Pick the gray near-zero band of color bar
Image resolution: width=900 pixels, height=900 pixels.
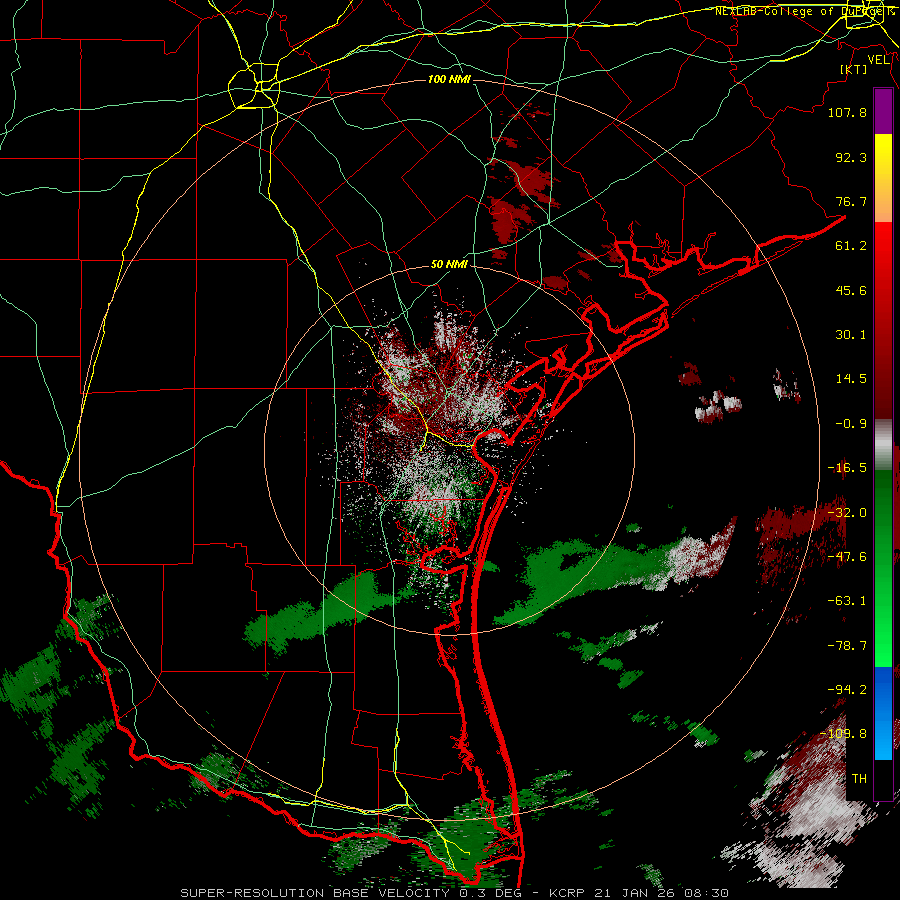tap(883, 445)
